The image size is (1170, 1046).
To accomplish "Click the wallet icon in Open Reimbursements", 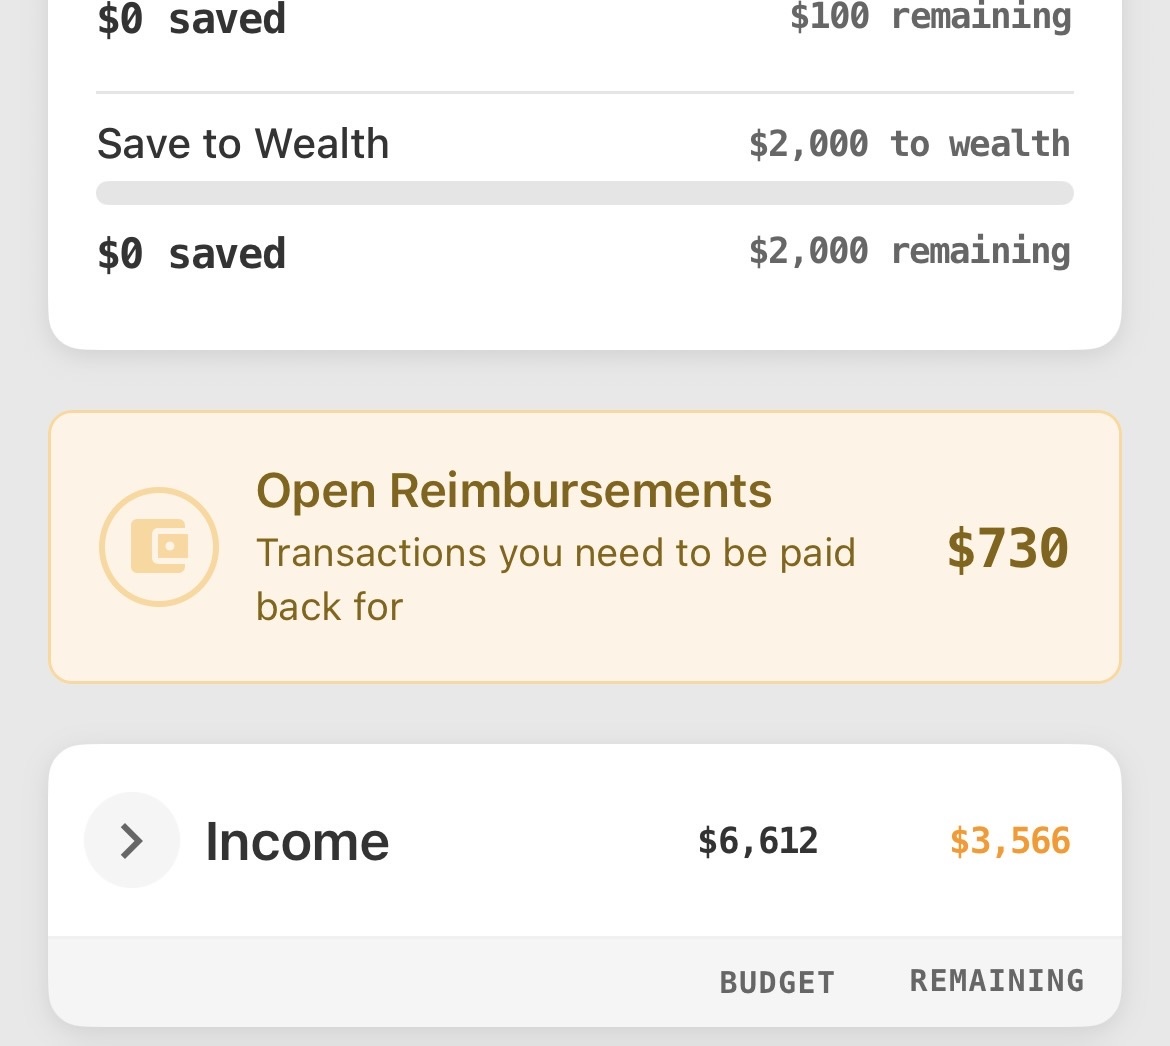I will 159,547.
